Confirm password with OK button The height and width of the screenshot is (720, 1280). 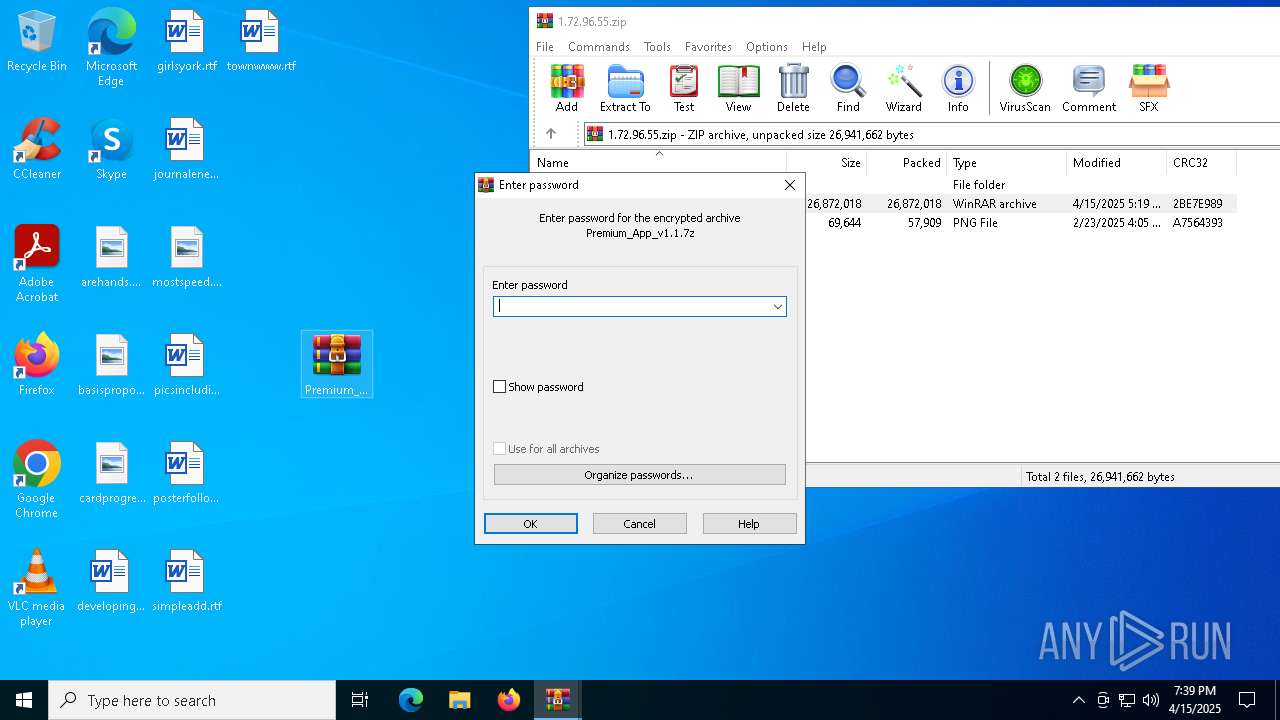click(x=531, y=524)
